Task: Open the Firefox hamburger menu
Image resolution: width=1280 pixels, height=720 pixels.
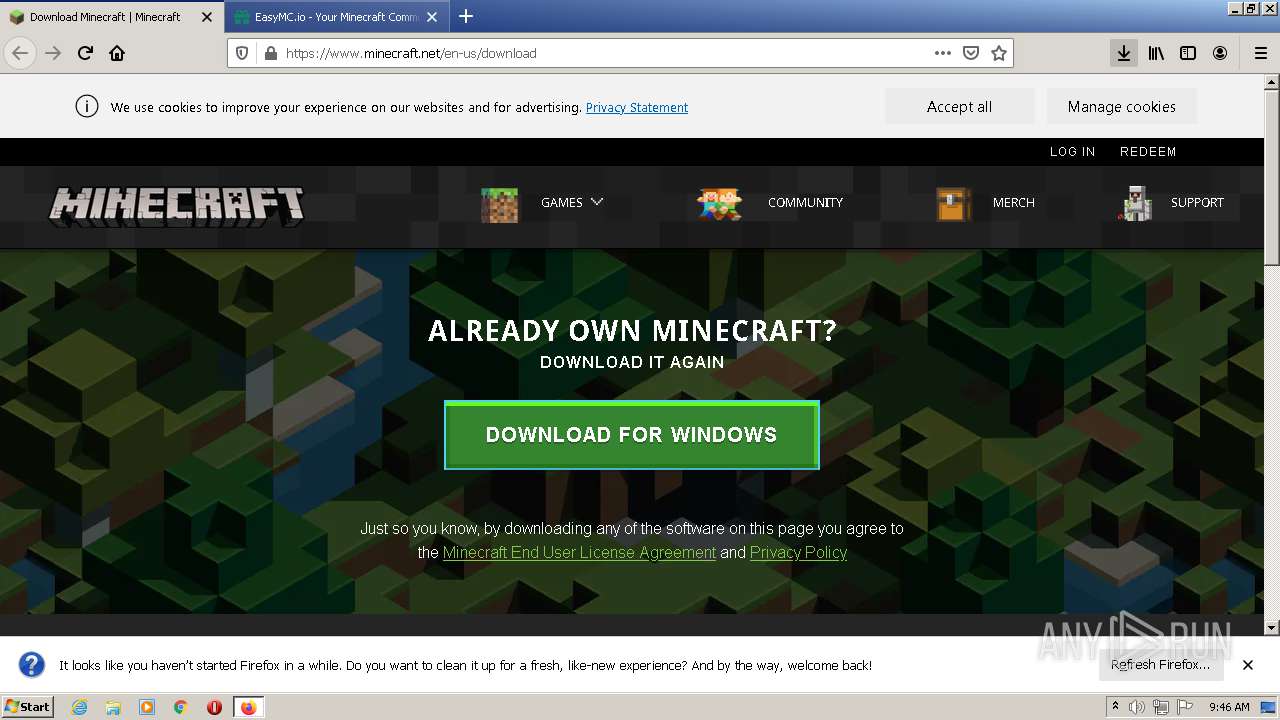Action: tap(1260, 53)
